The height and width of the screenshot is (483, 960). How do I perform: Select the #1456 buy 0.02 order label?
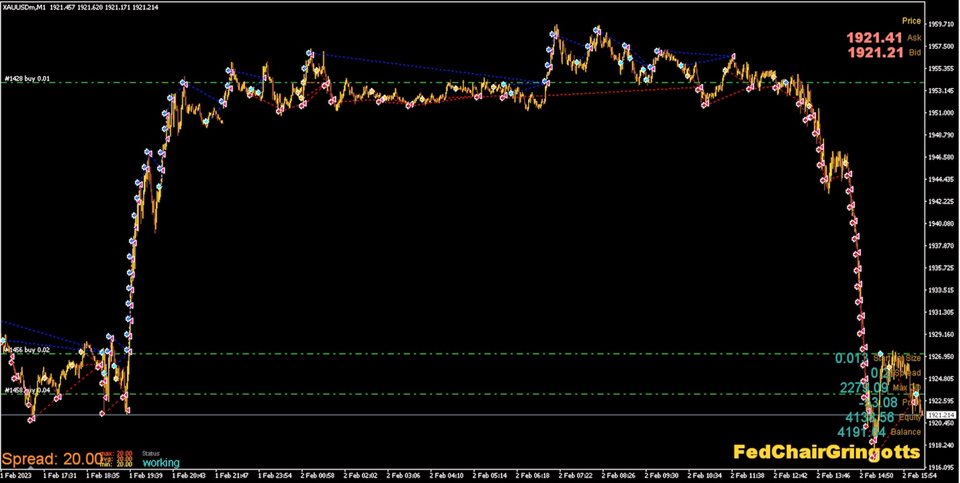(x=26, y=350)
